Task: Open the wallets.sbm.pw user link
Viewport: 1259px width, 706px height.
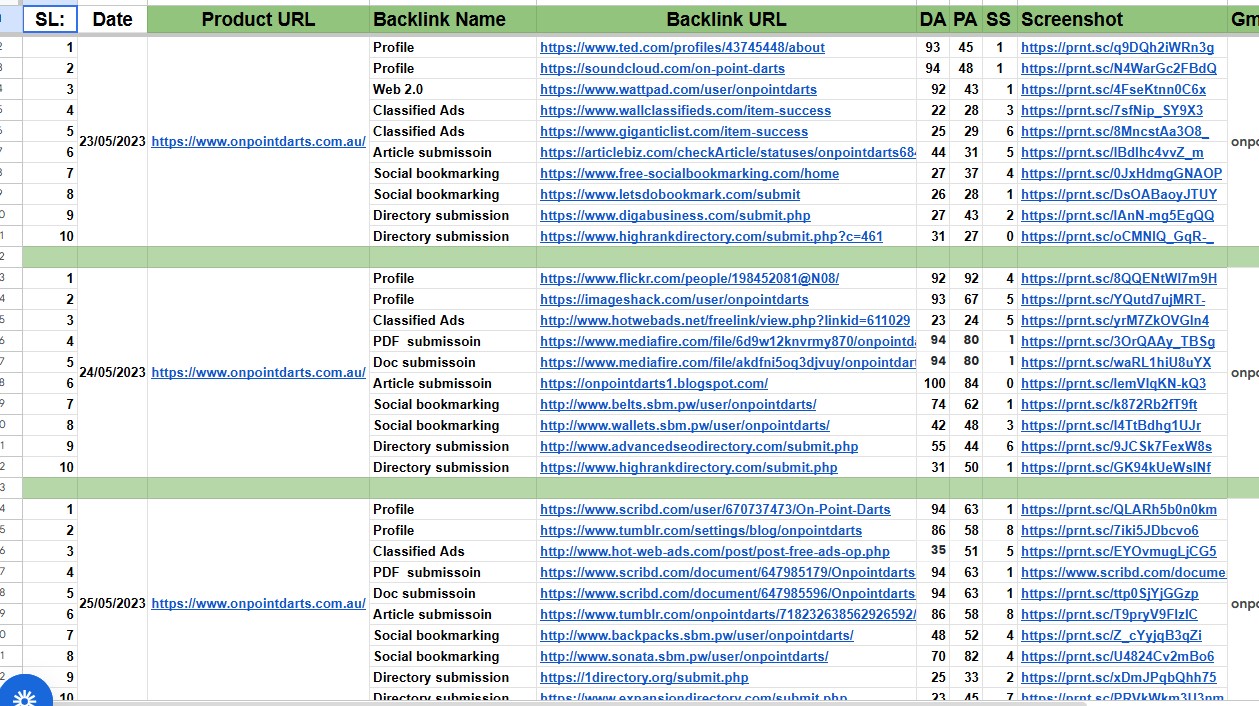Action: point(685,425)
